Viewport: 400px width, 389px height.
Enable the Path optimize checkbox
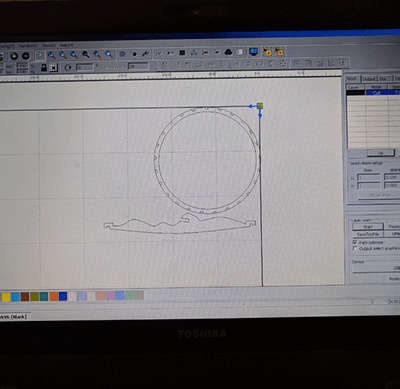click(x=355, y=242)
